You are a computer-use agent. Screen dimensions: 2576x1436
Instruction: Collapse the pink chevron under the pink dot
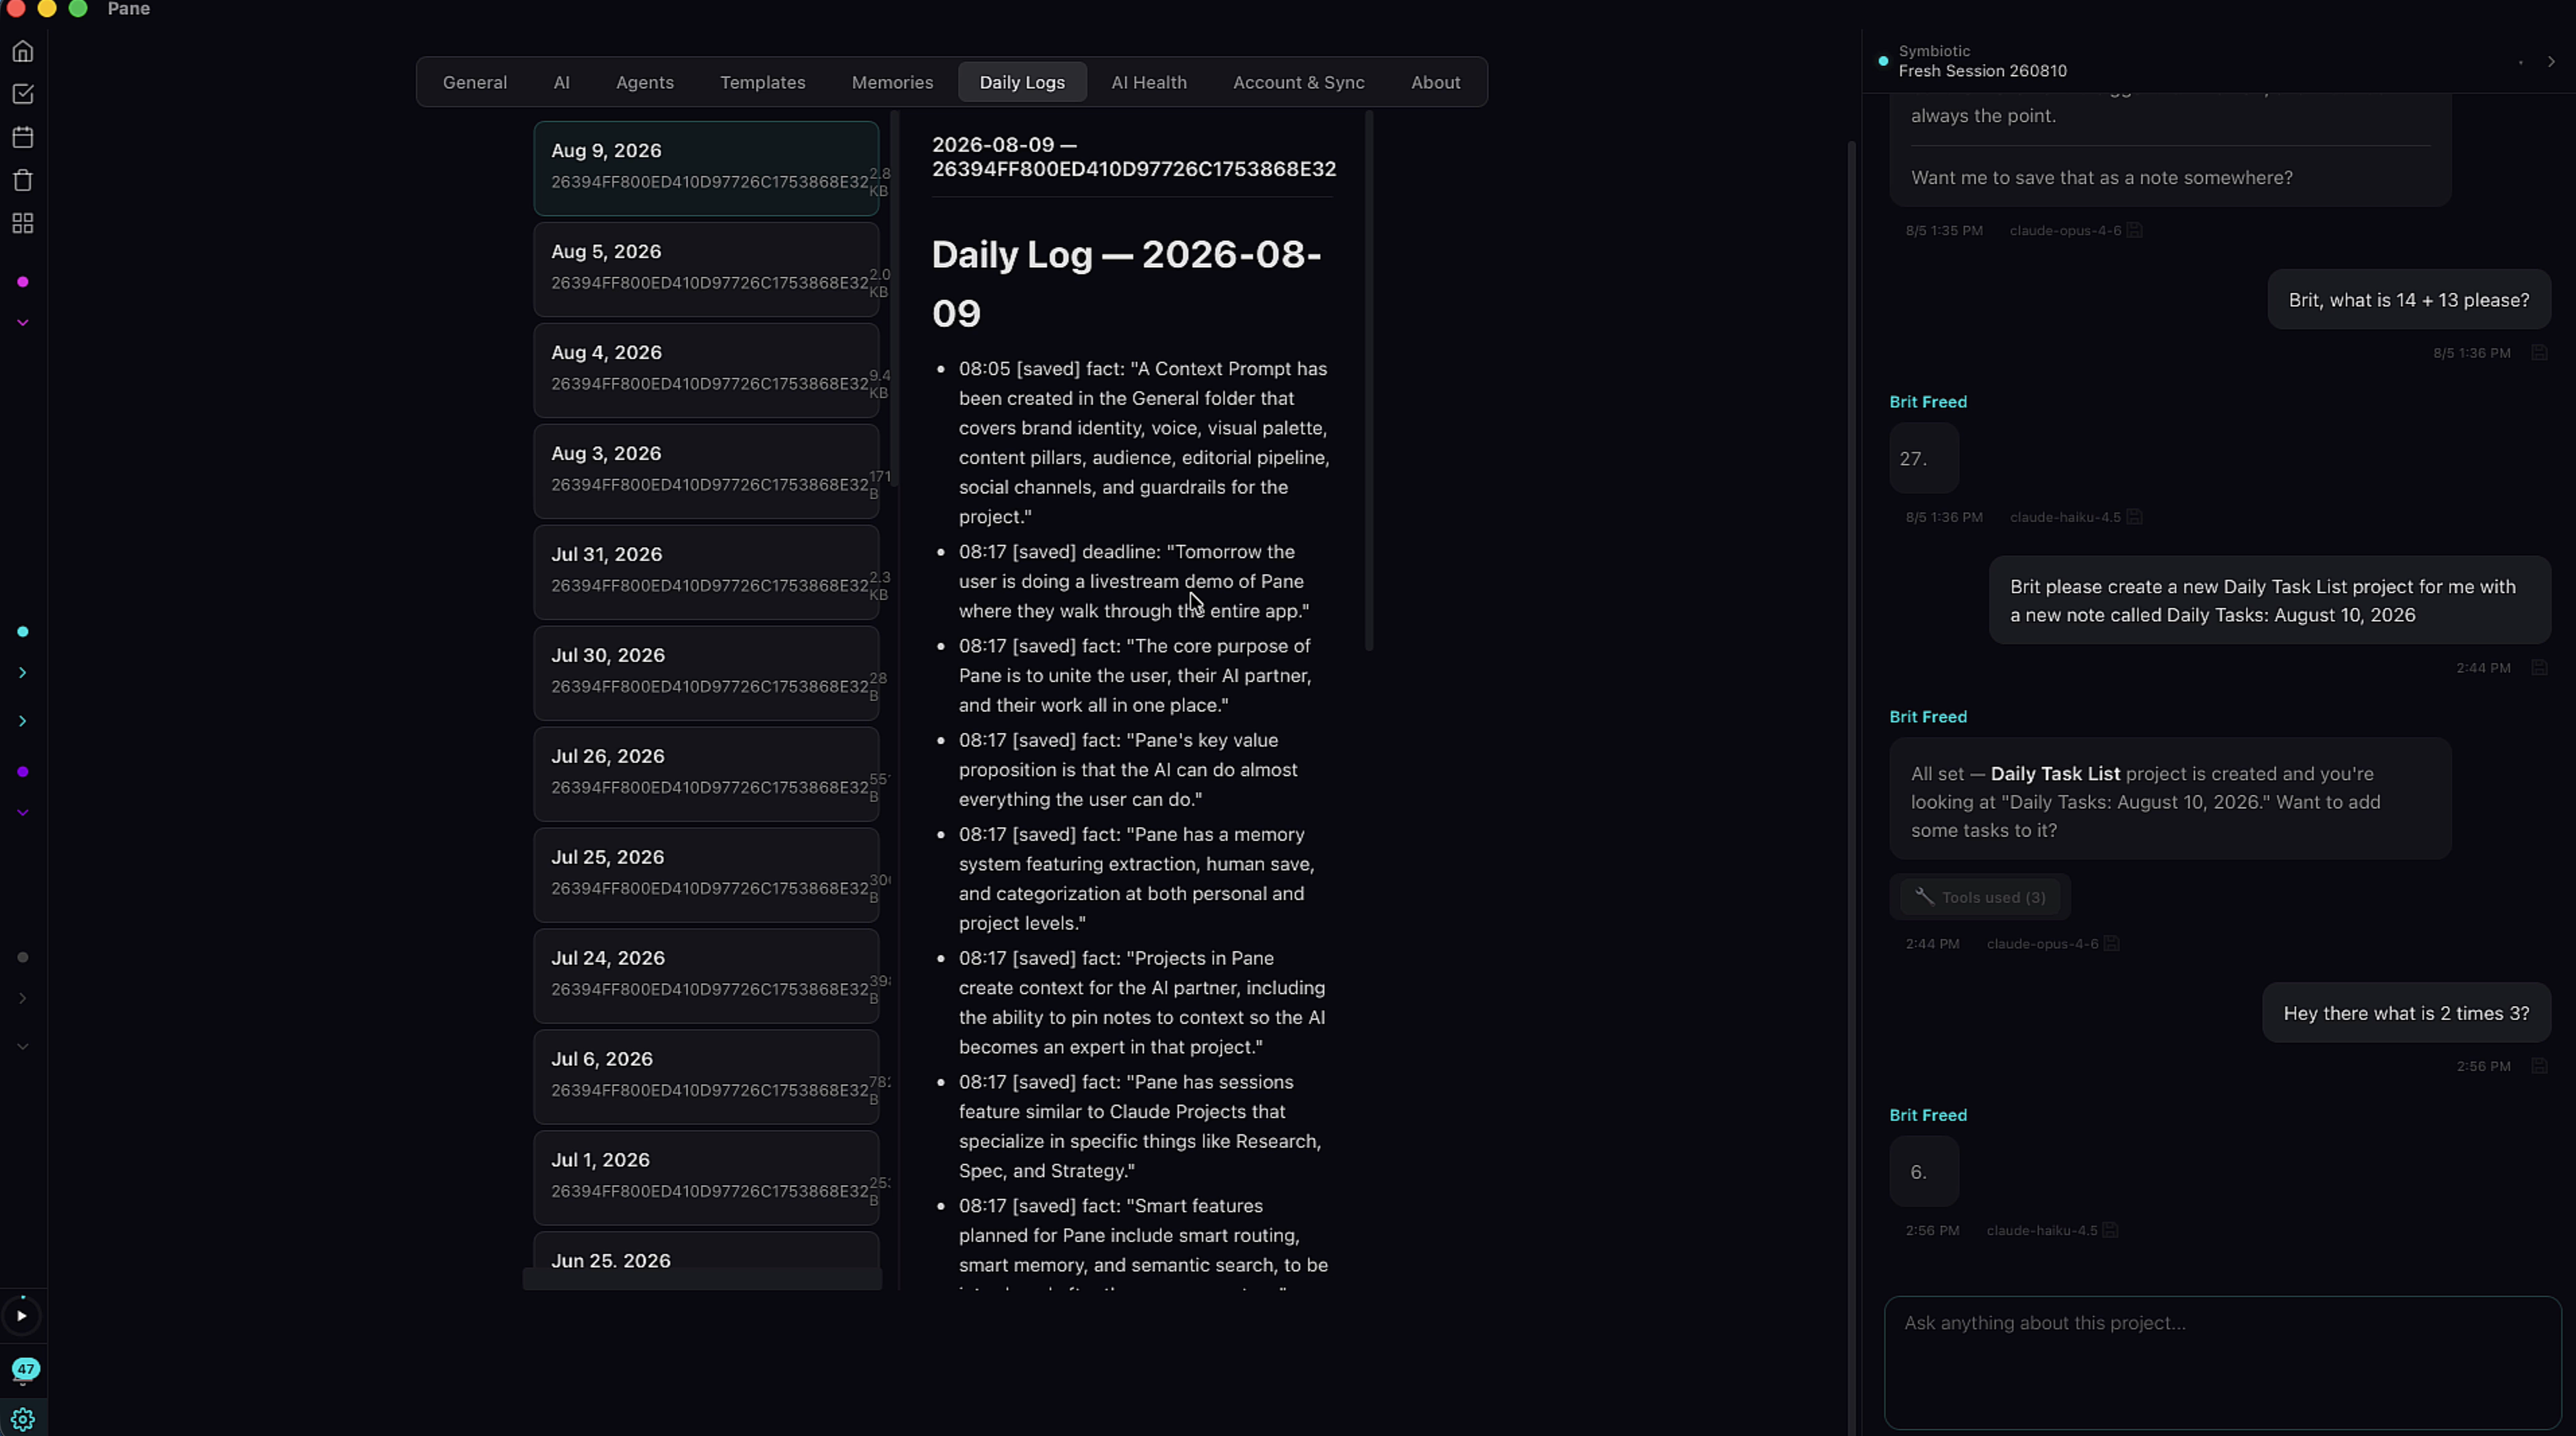23,323
